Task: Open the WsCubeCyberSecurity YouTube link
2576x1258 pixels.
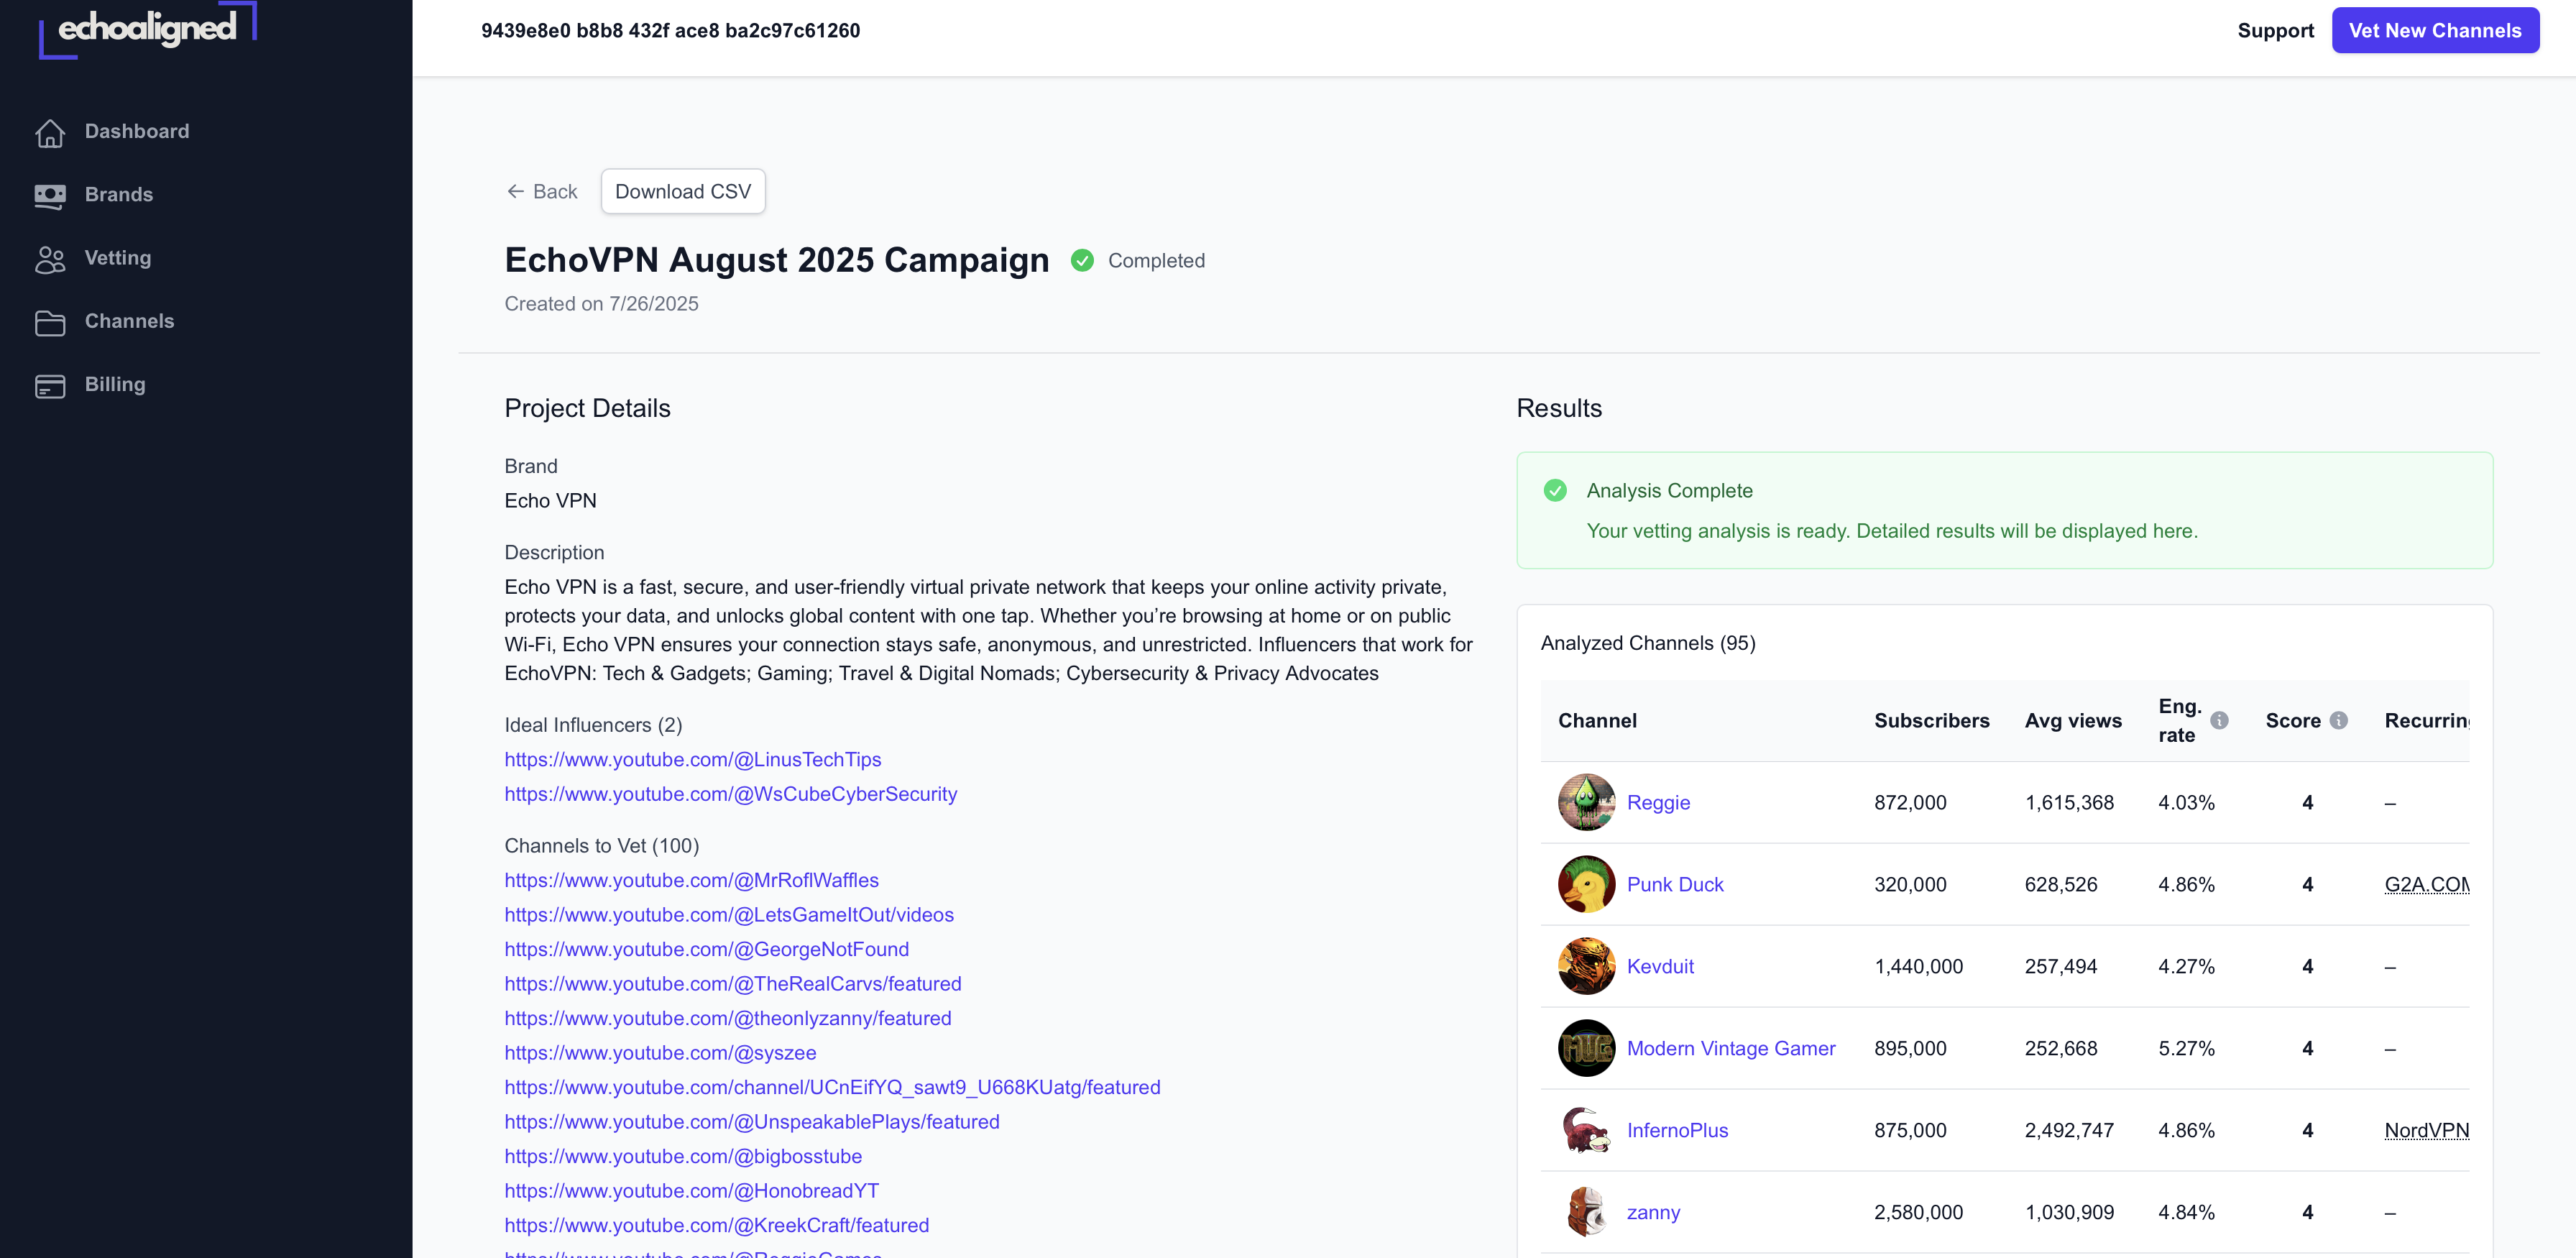Action: [x=730, y=794]
